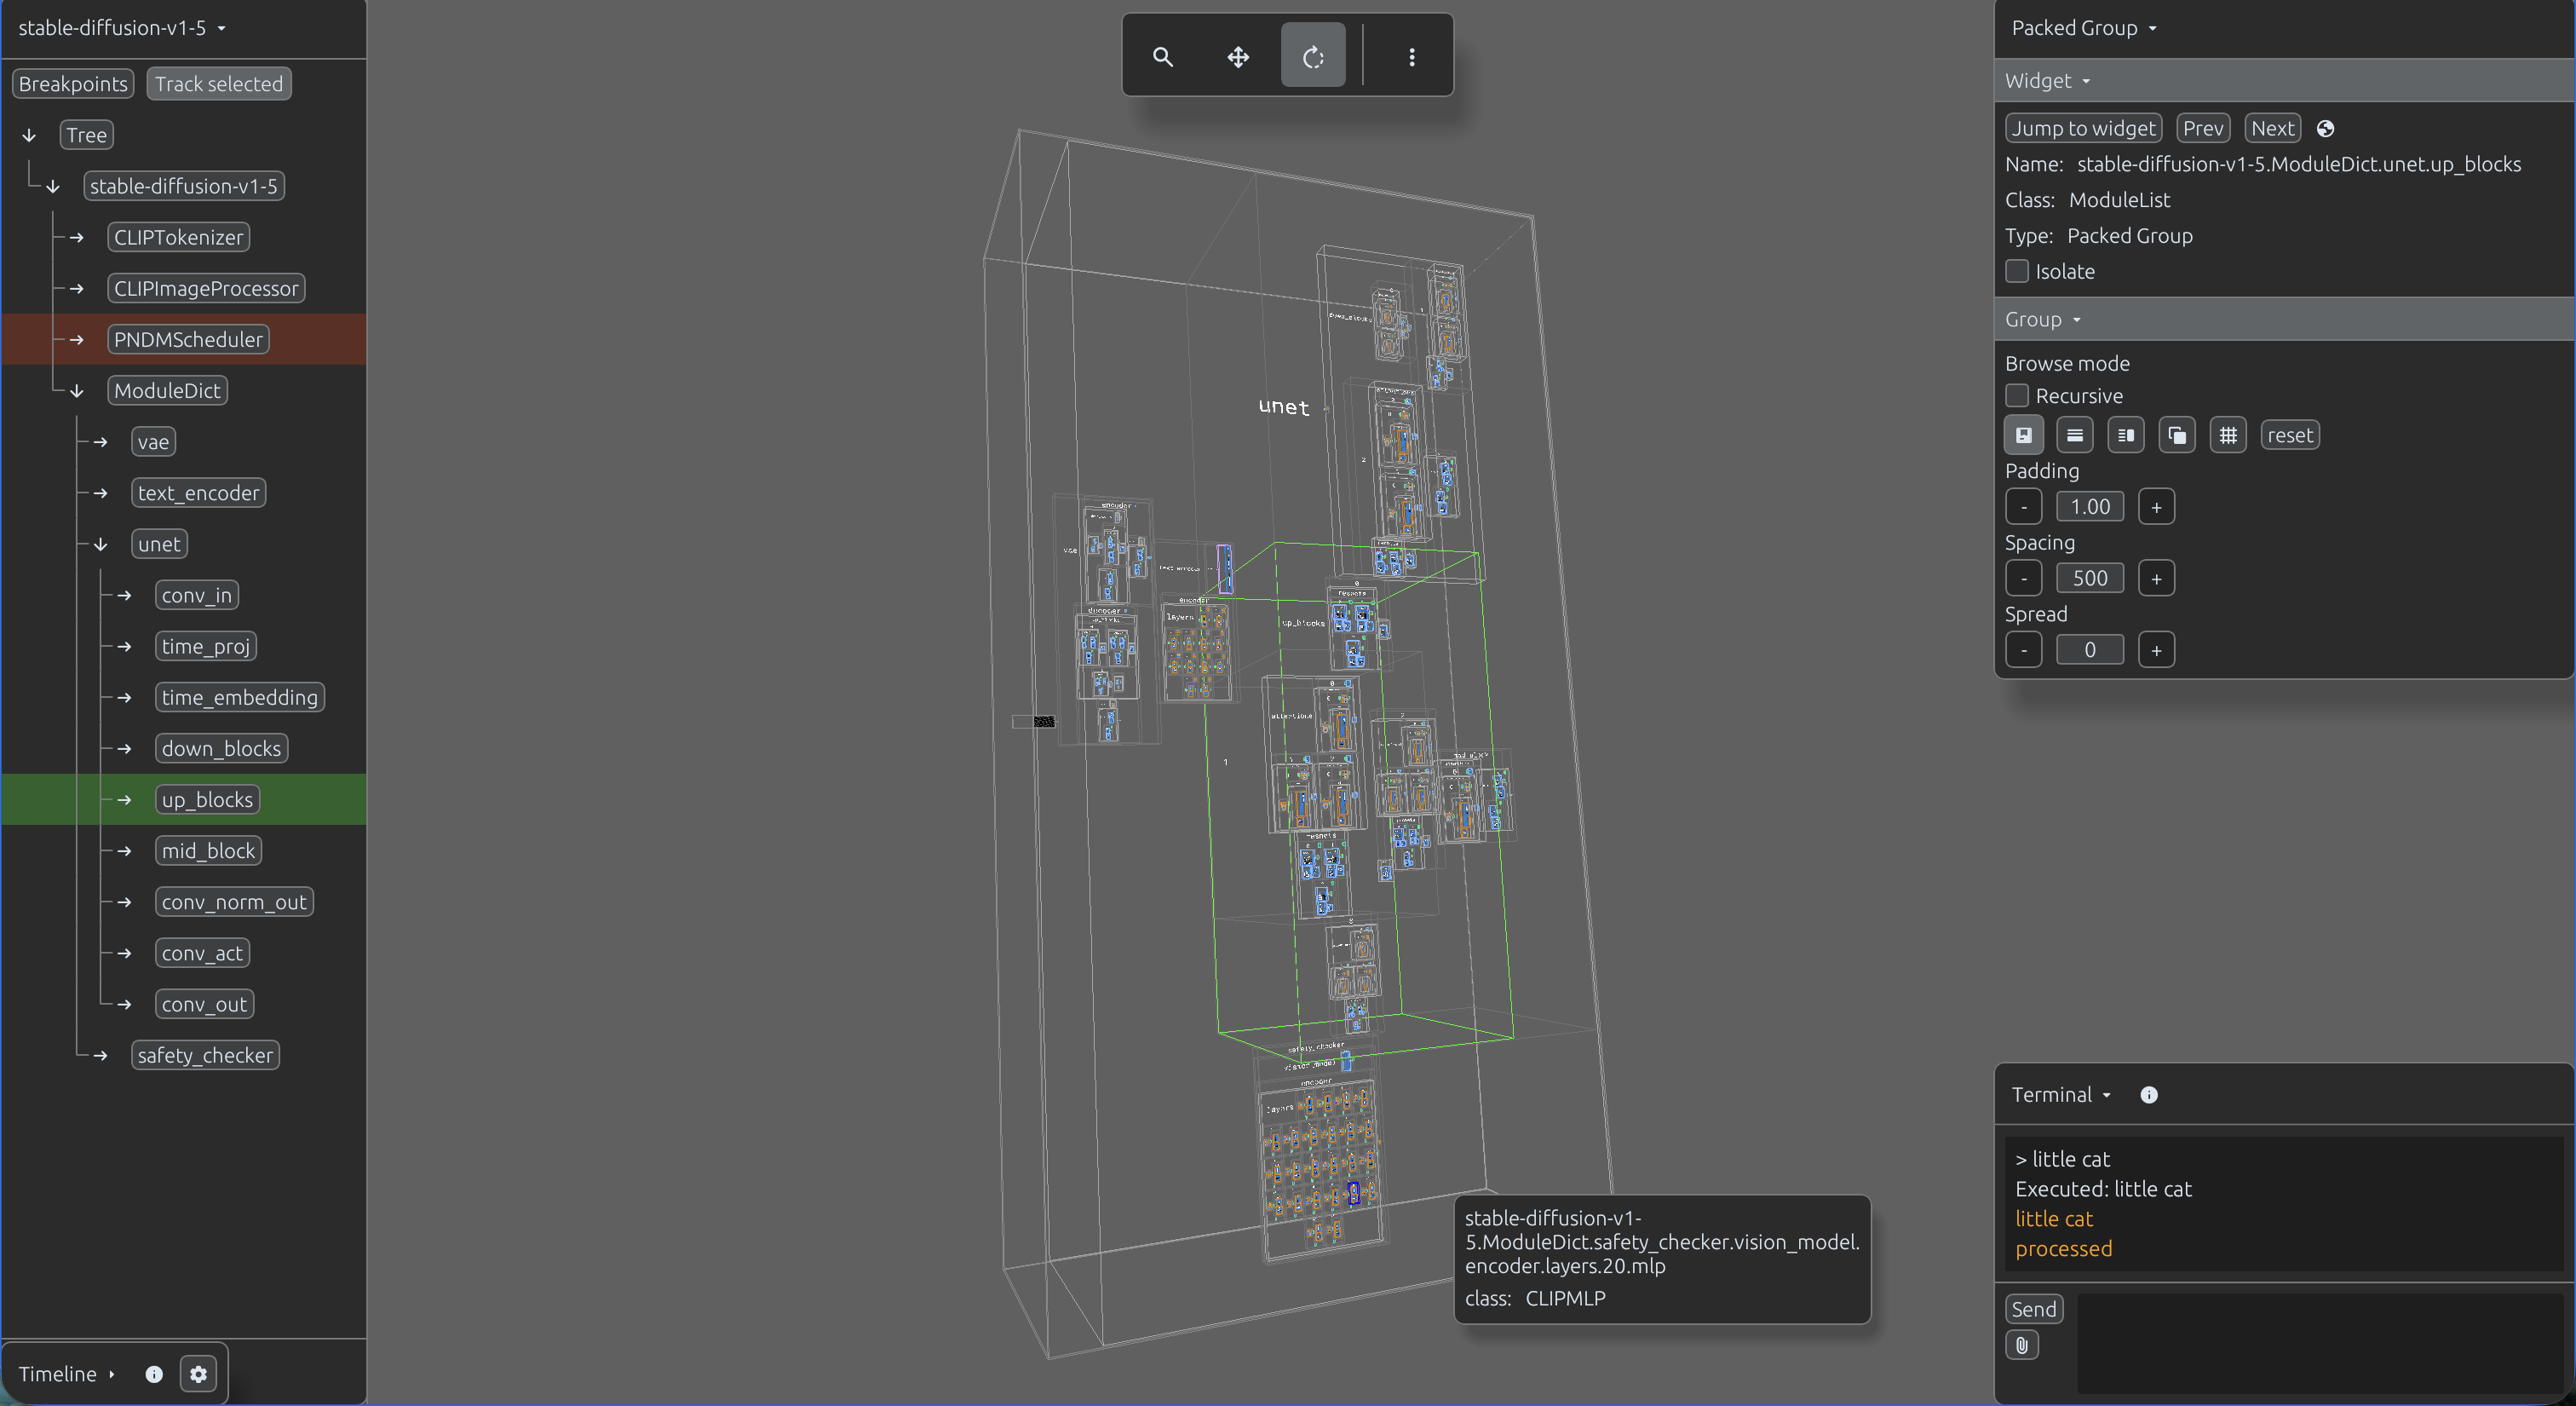Increase Spread with plus button
The height and width of the screenshot is (1406, 2576).
2156,651
